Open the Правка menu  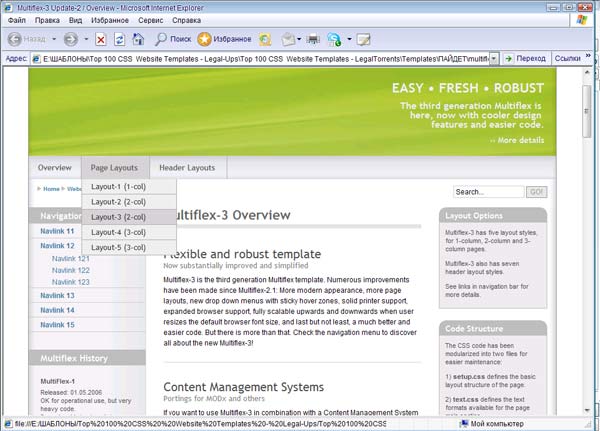pyautogui.click(x=47, y=20)
